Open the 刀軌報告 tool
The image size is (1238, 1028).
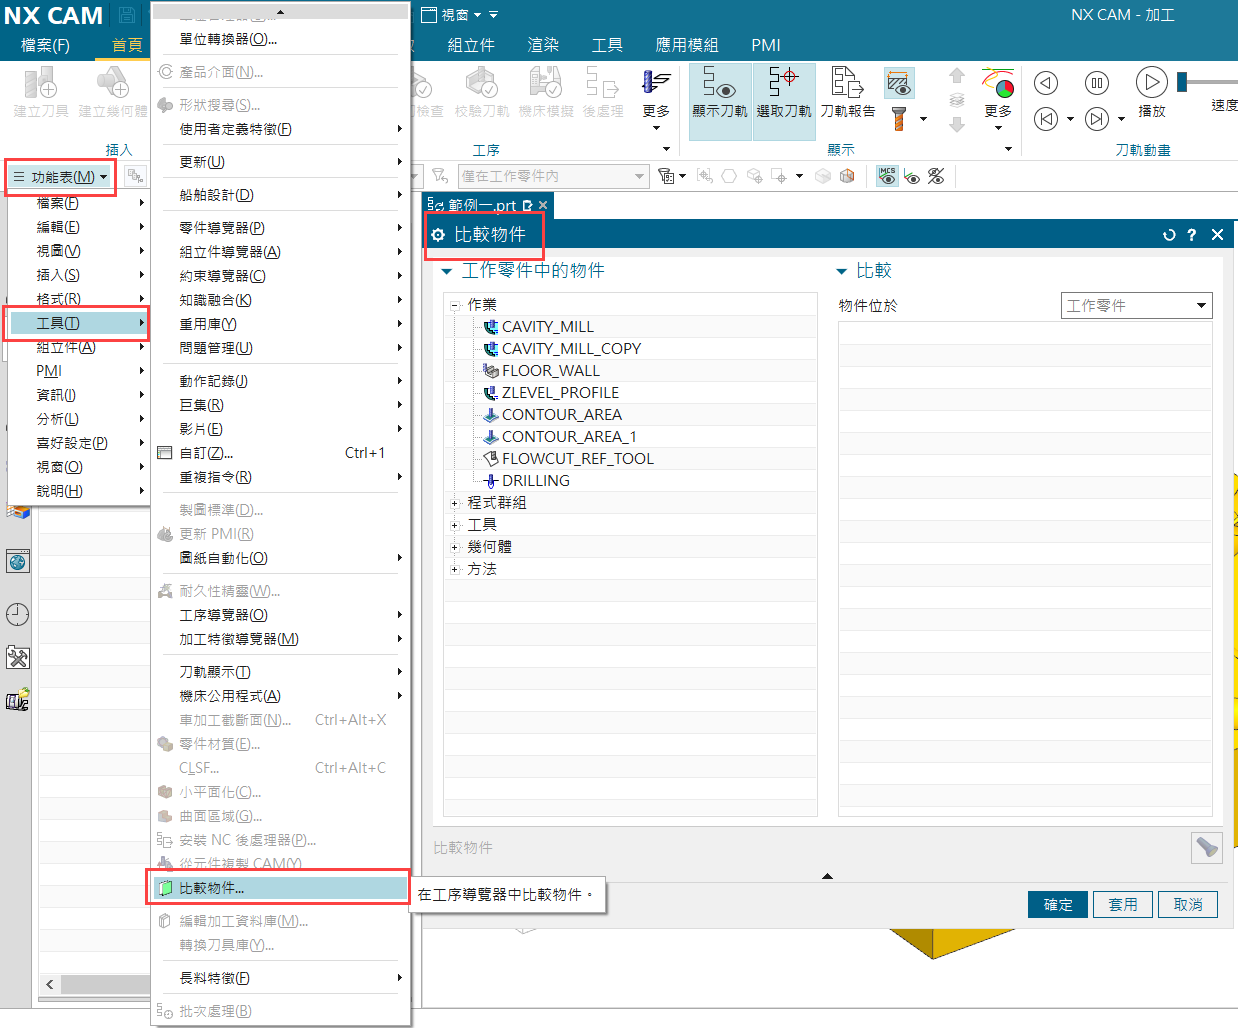(x=848, y=93)
